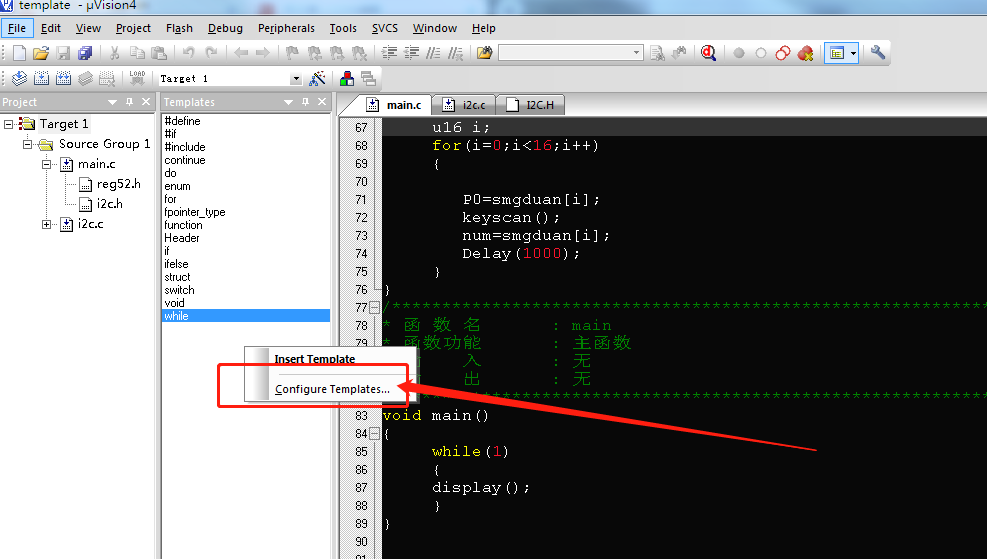Save all files icon
This screenshot has width=987, height=559.
tap(85, 54)
